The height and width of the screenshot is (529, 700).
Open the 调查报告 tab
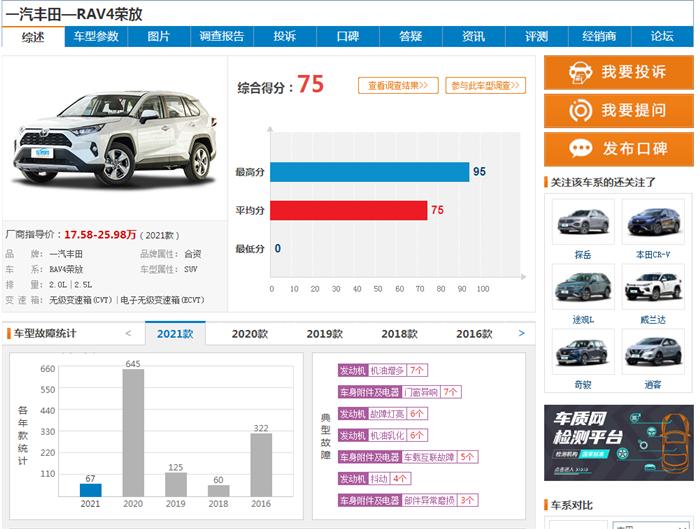coord(222,36)
